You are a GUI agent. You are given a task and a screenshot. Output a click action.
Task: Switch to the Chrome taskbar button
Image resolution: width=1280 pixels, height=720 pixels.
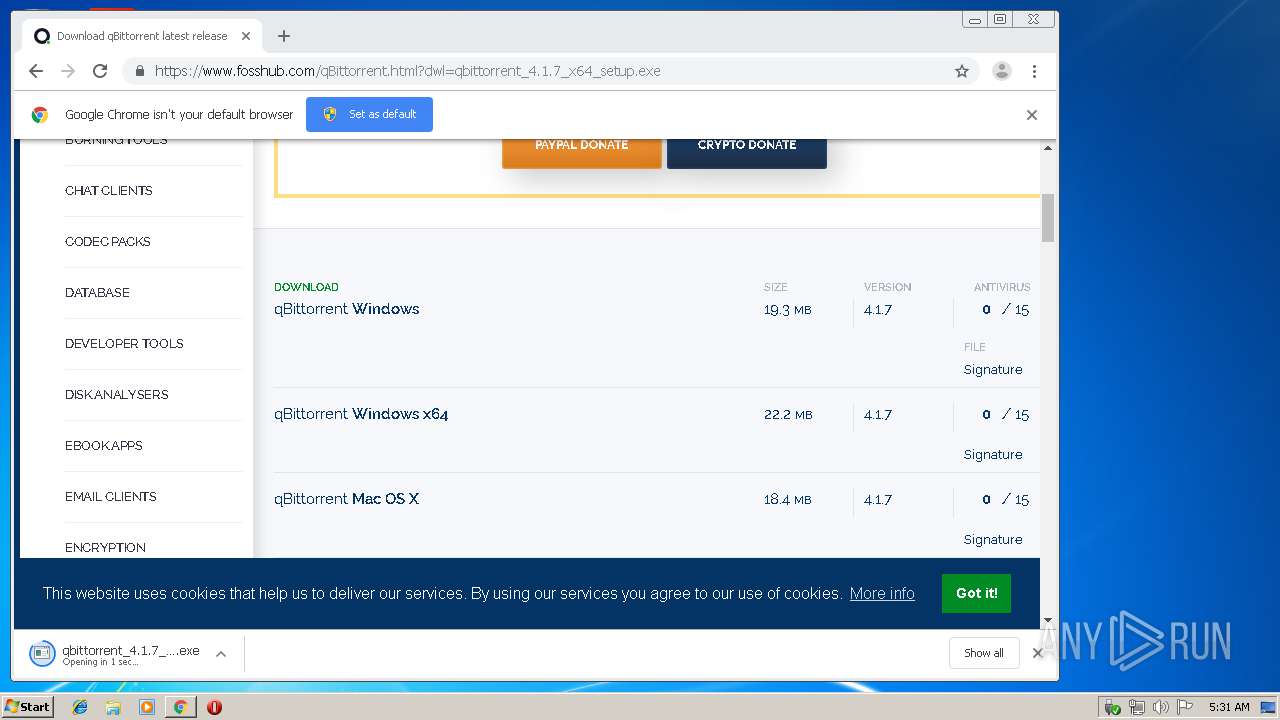coord(180,707)
